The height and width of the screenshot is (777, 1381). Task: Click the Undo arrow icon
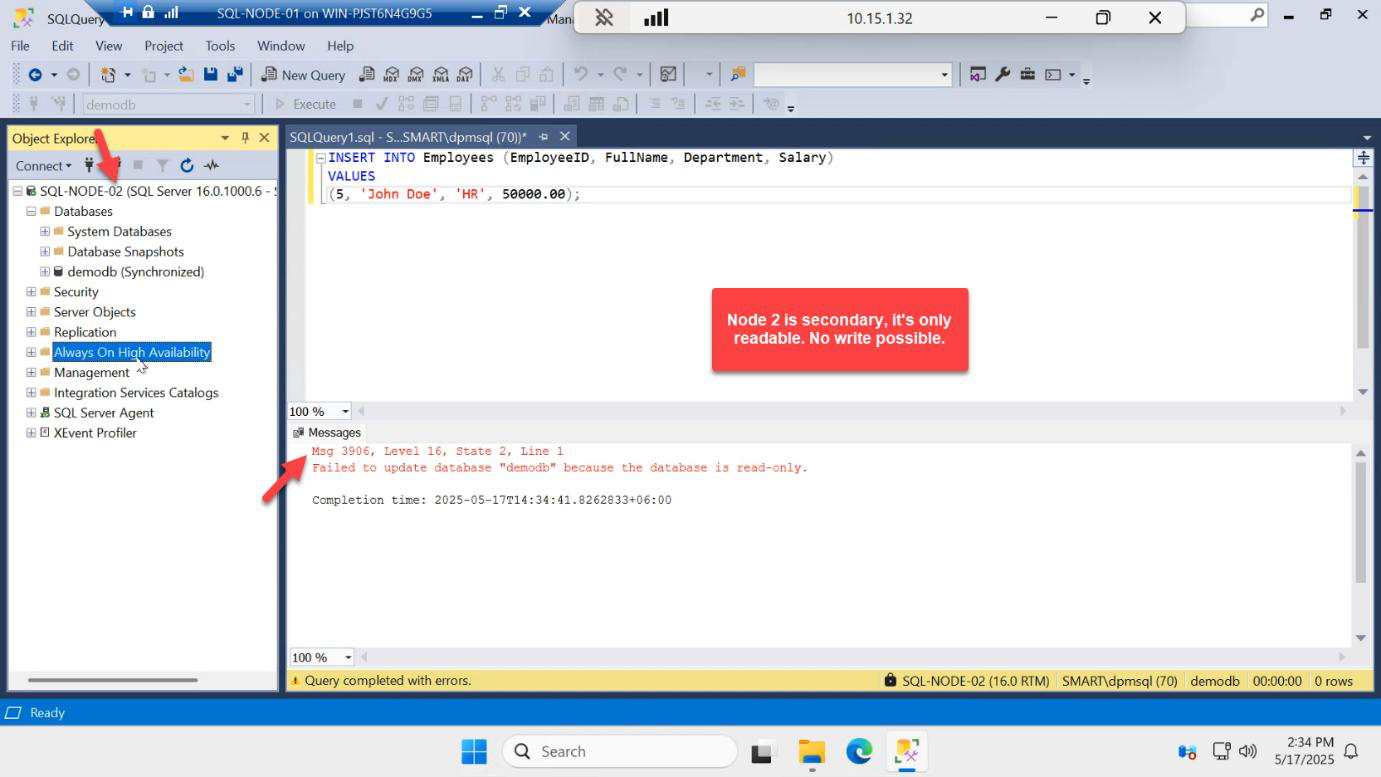coord(581,75)
